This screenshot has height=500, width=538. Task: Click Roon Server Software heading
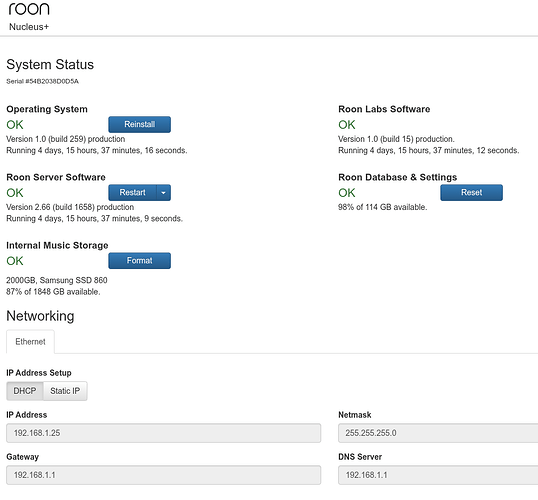56,177
